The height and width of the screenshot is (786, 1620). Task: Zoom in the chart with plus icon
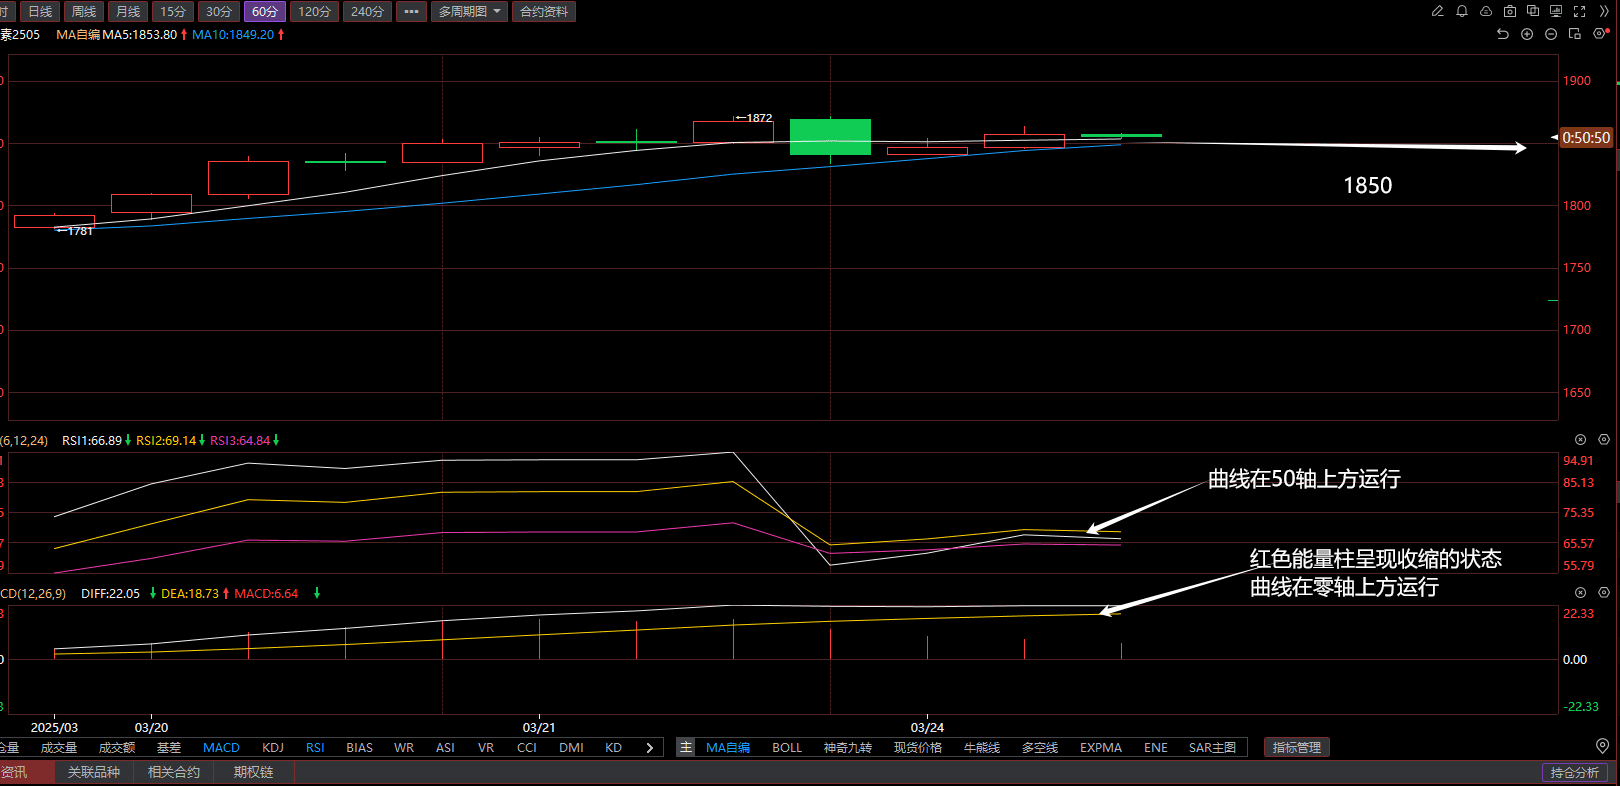click(1527, 34)
